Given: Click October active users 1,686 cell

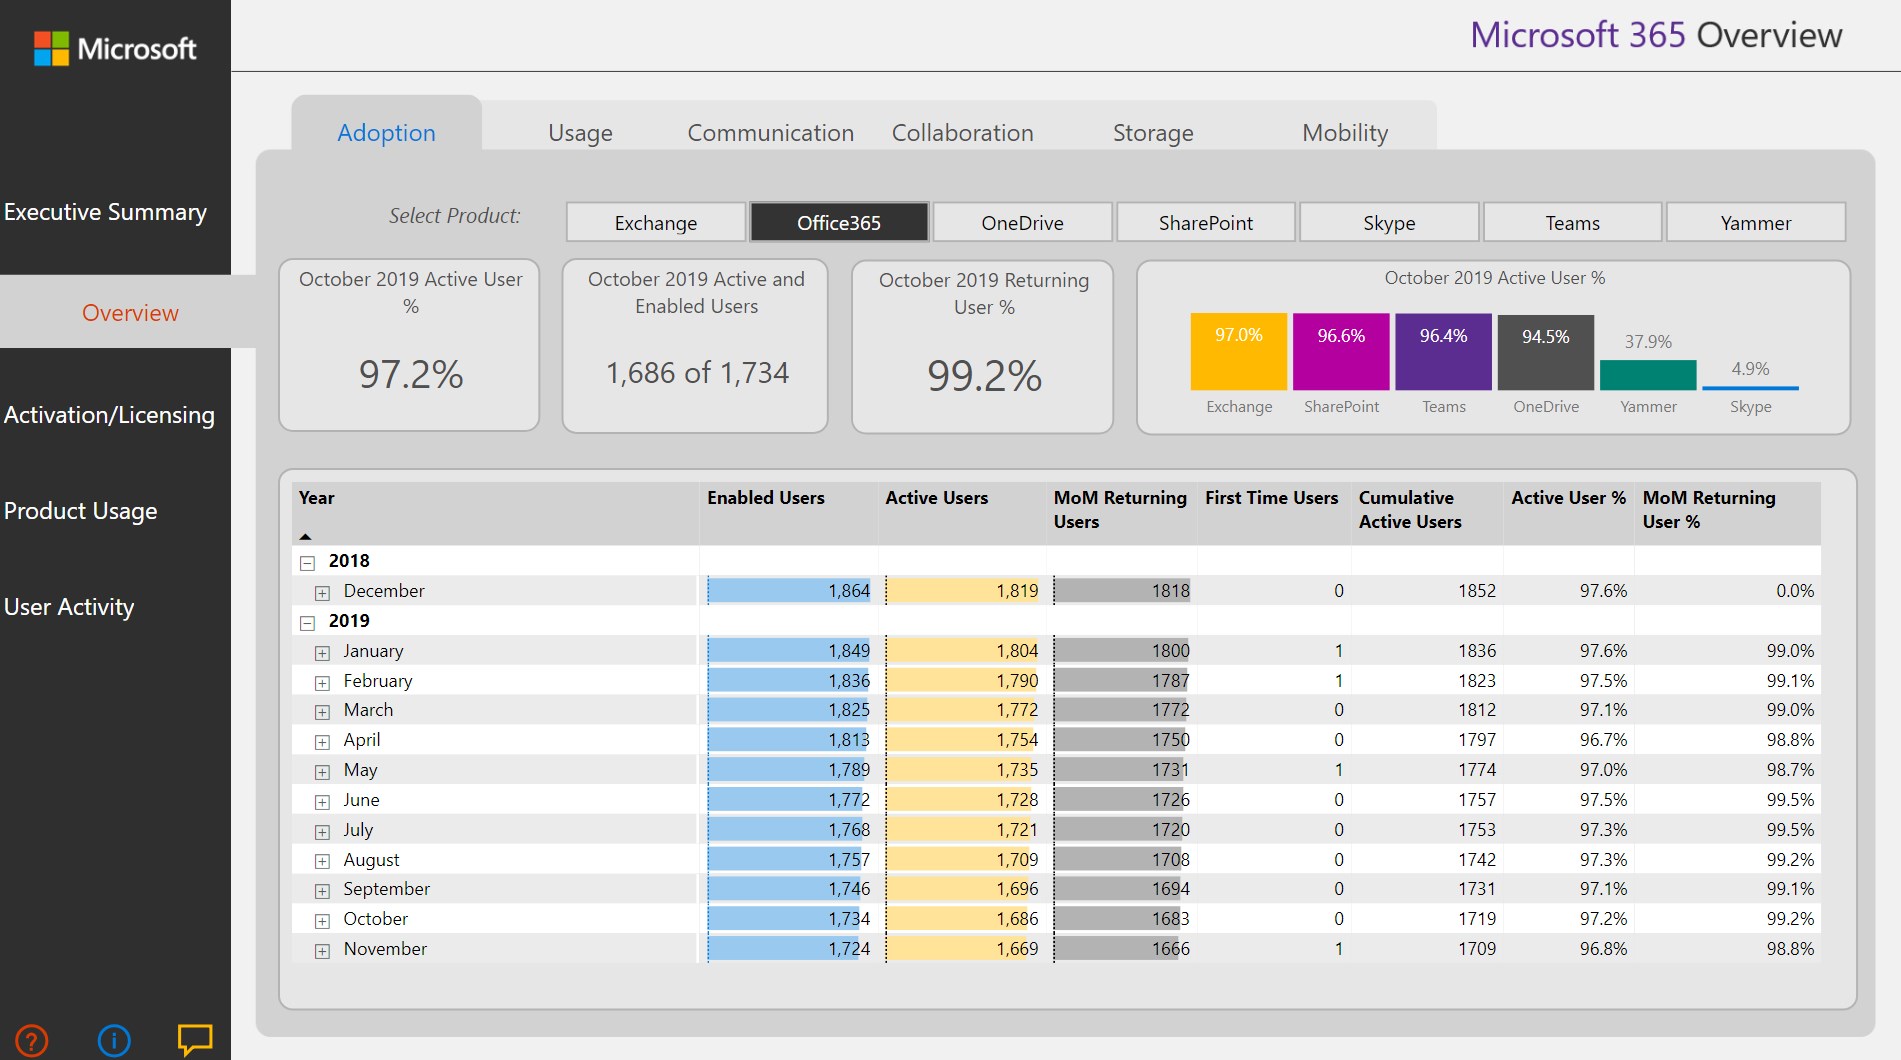Looking at the screenshot, I should click(962, 919).
